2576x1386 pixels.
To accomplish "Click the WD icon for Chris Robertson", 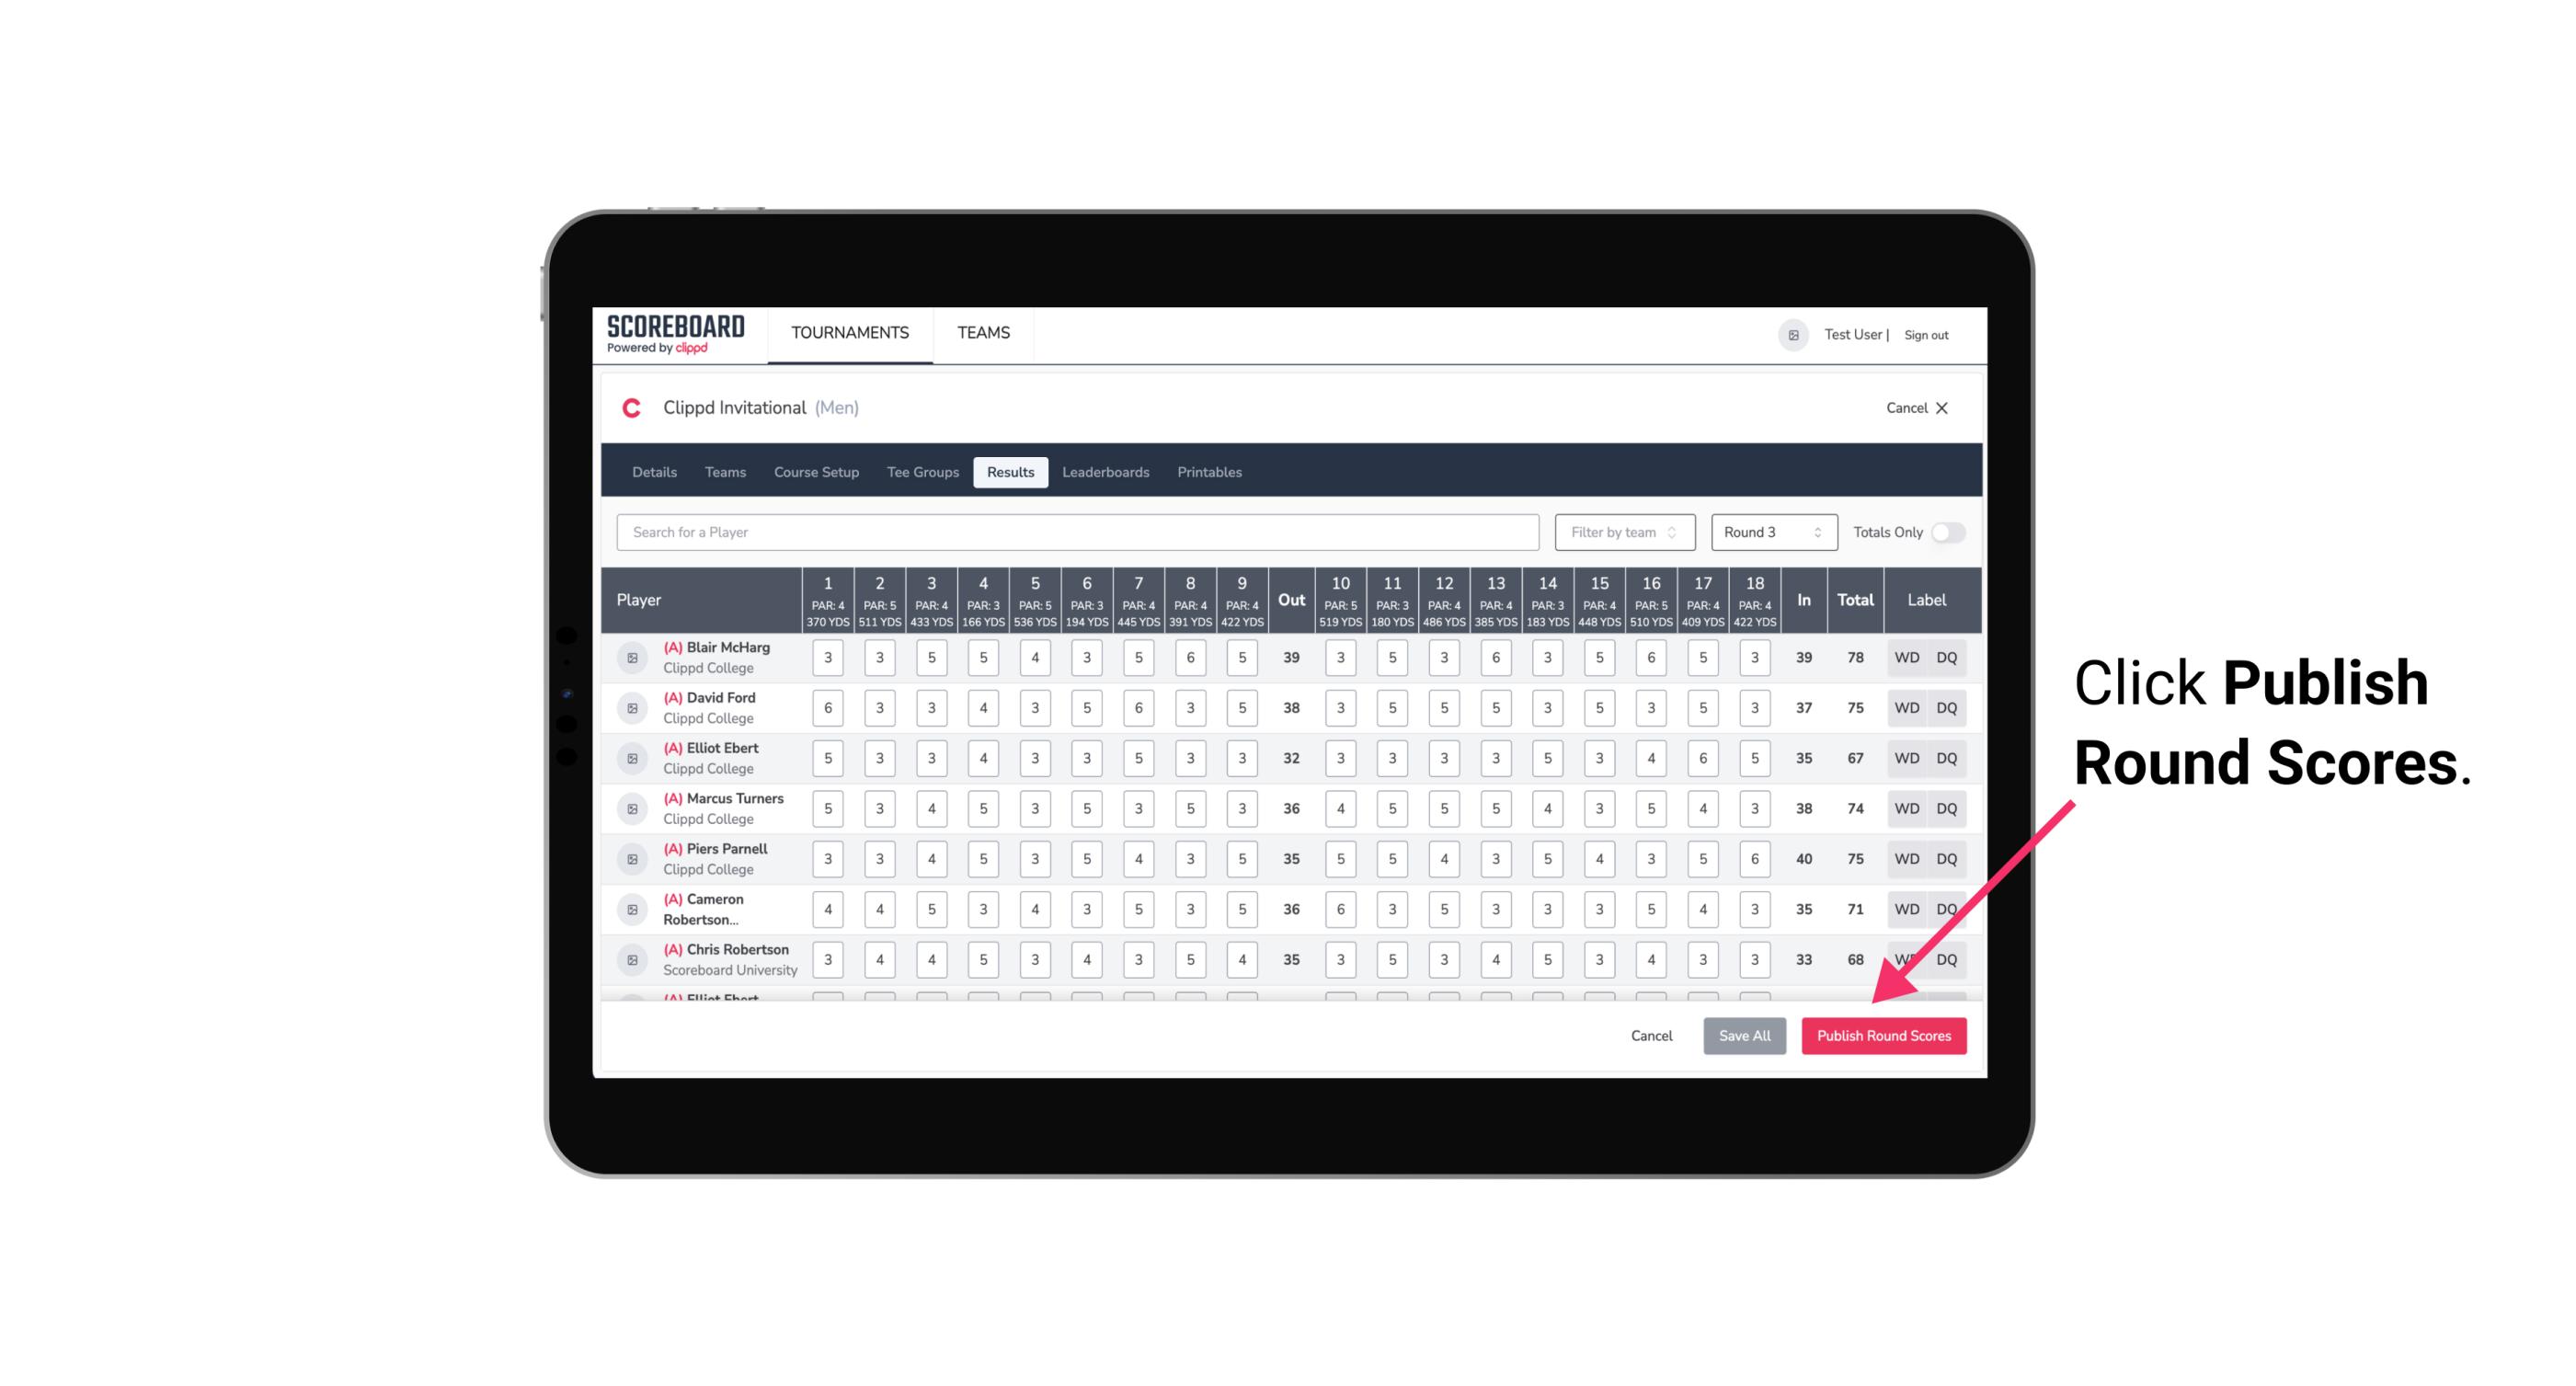I will pos(1906,957).
